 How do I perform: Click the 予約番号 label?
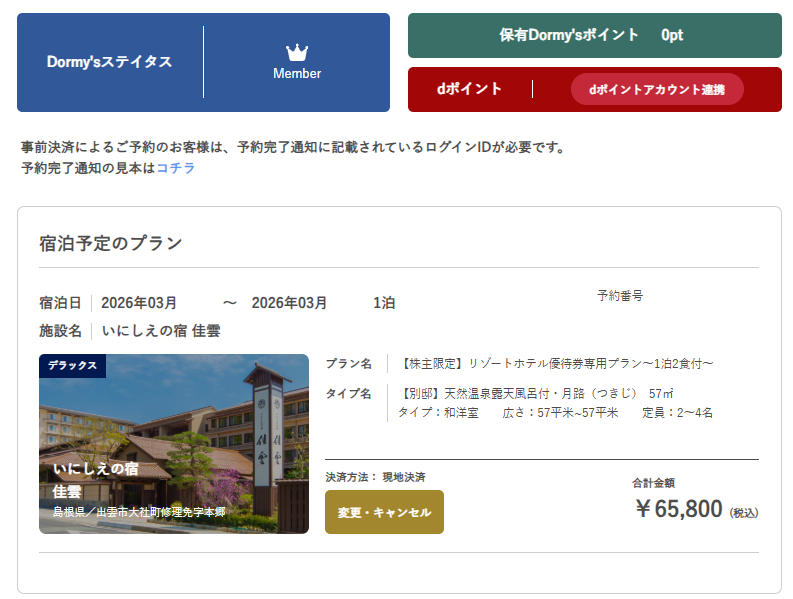620,296
